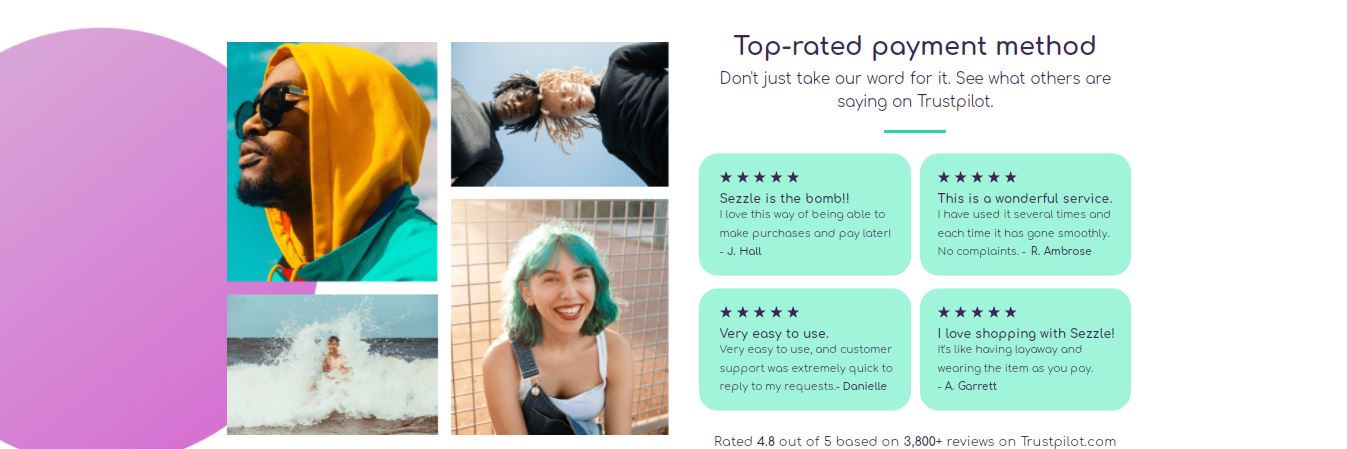Click the stars on the J. Hall review
Screen dimensions: 1347x449
pyautogui.click(x=759, y=177)
